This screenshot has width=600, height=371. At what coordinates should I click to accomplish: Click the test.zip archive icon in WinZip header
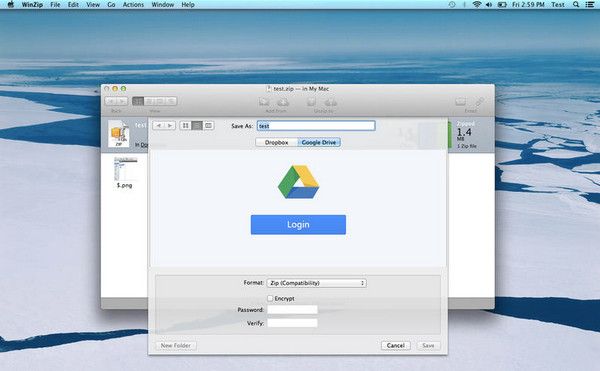coord(119,134)
